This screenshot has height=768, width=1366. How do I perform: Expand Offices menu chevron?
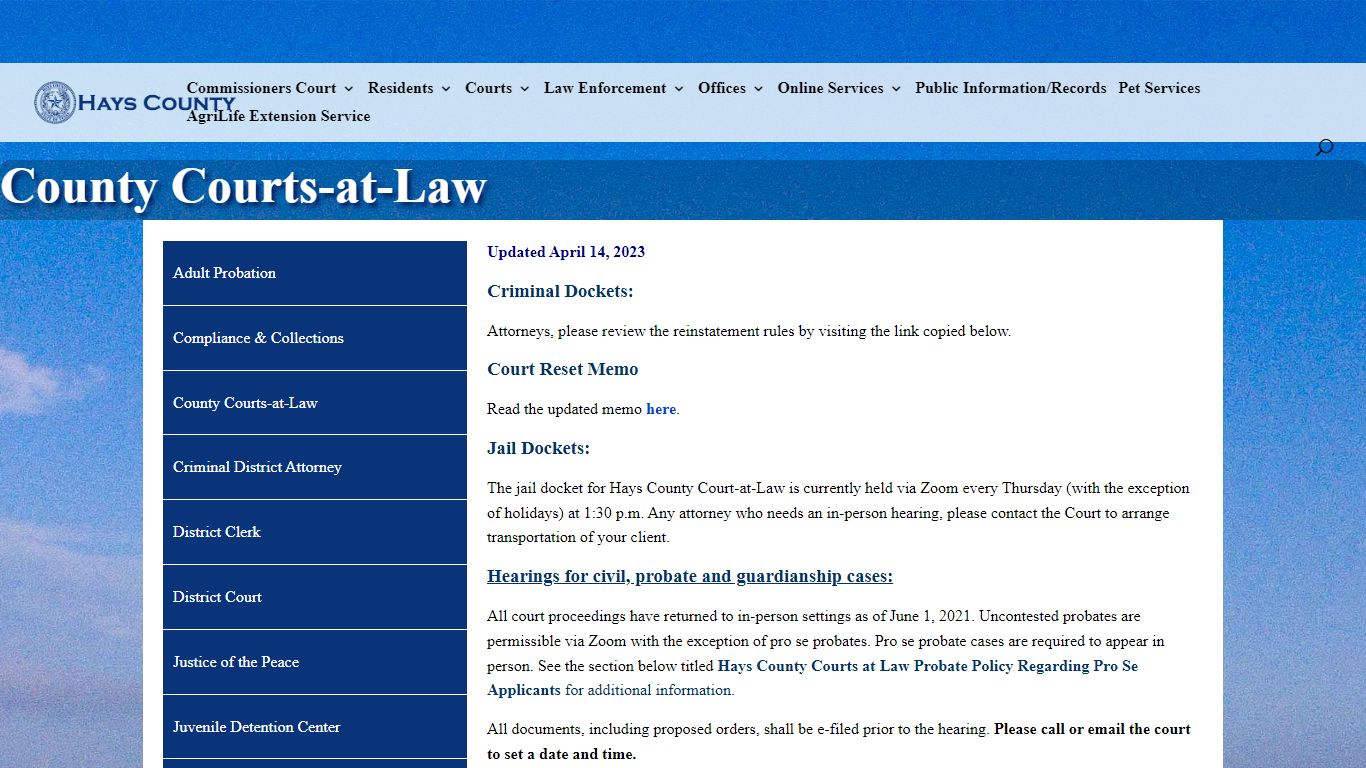(x=758, y=89)
